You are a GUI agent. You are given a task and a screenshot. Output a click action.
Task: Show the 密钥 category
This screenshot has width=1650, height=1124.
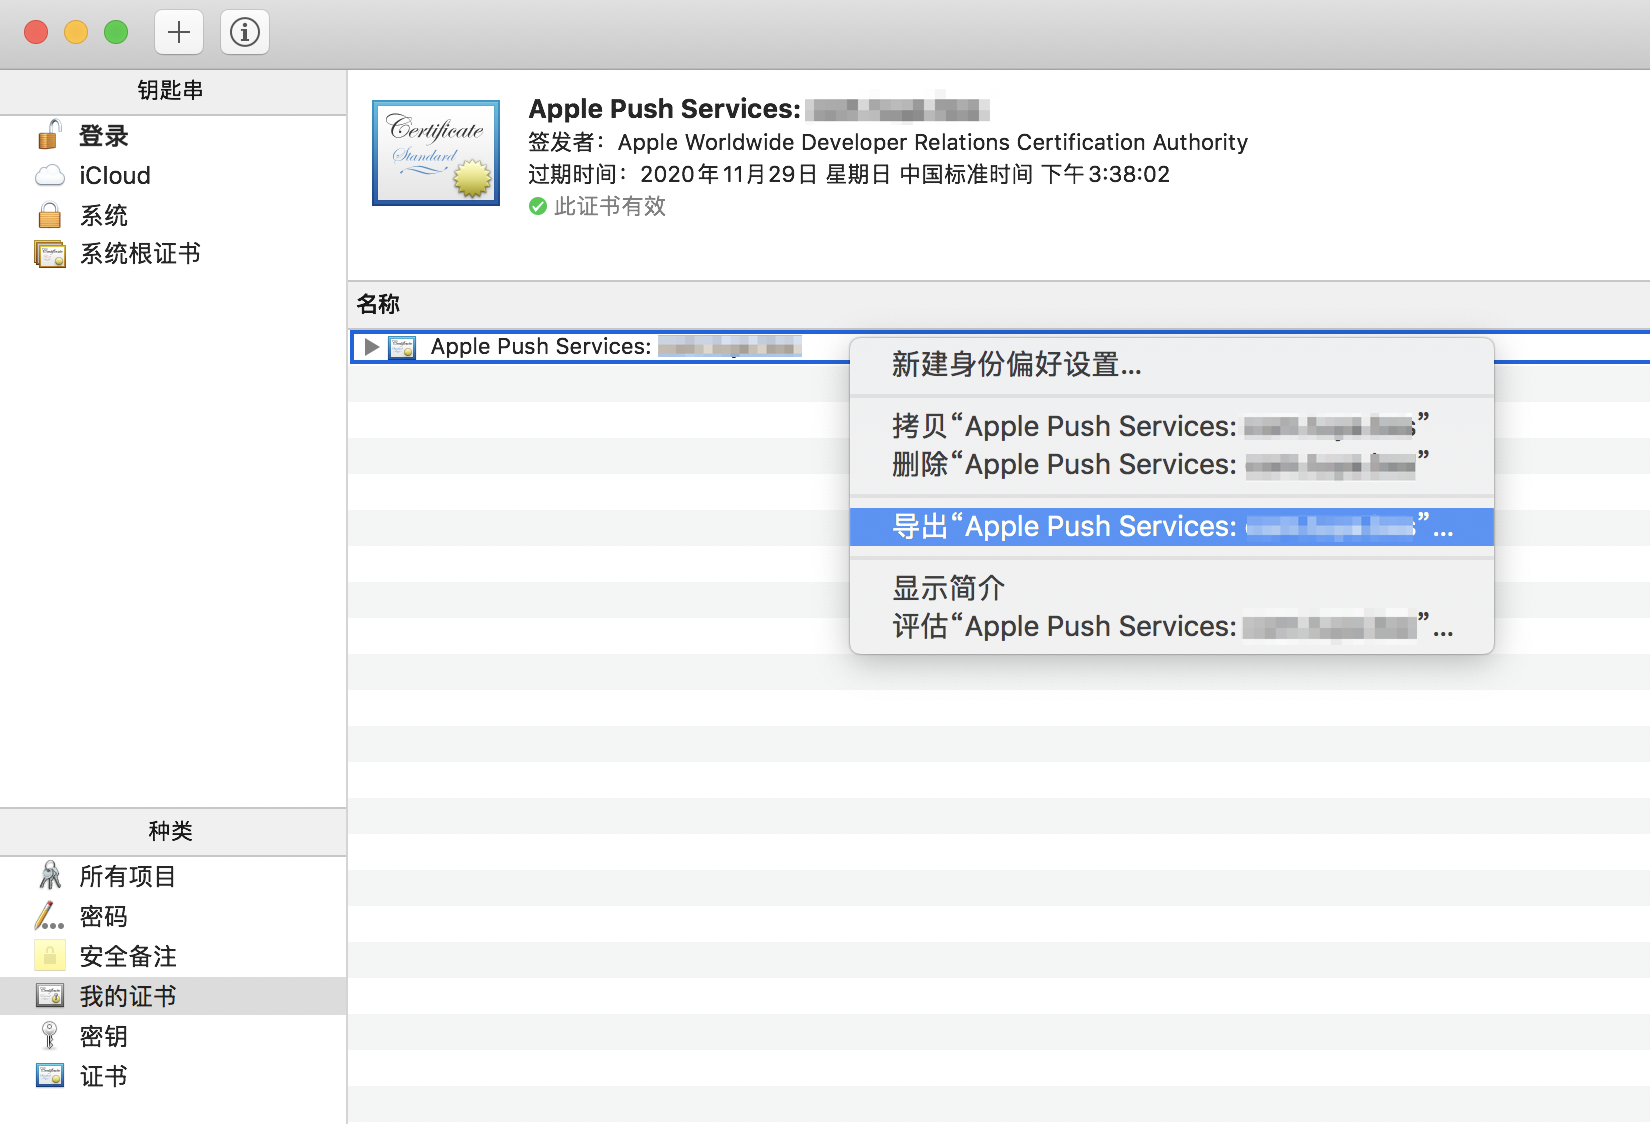click(104, 1037)
